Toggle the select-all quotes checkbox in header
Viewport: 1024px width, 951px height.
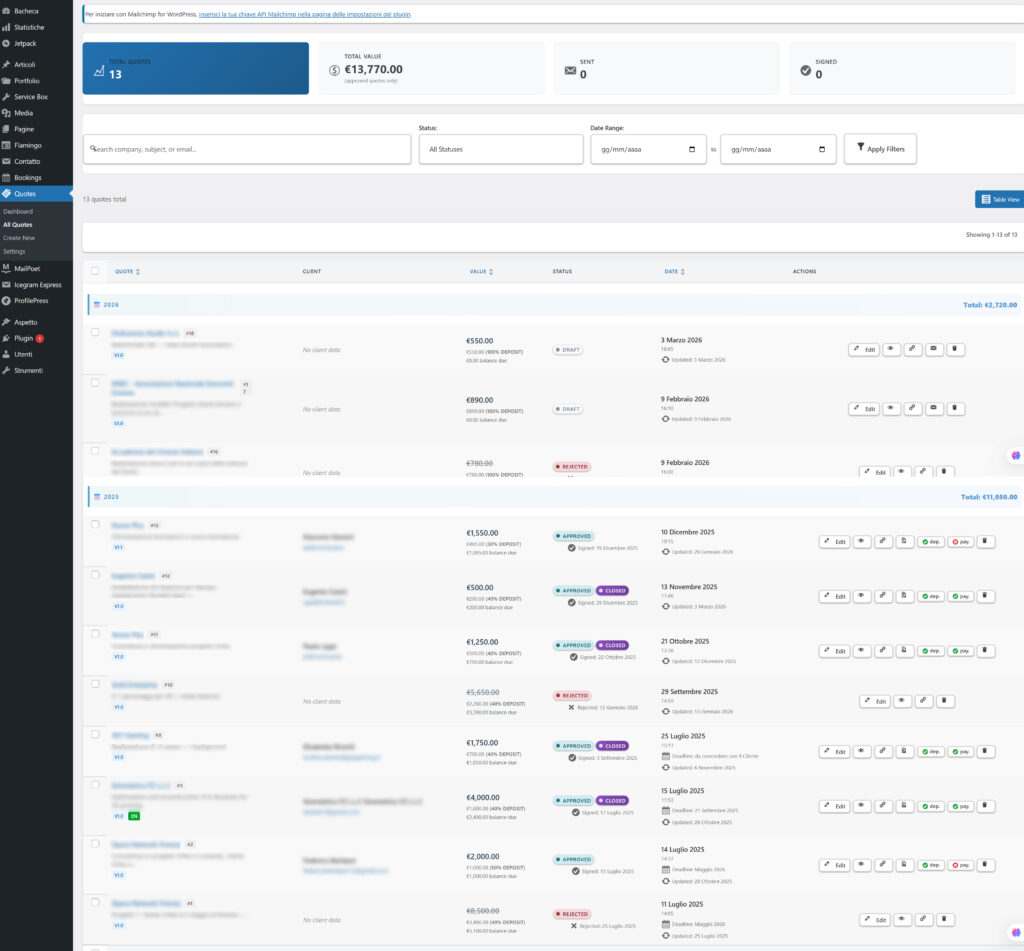[95, 271]
